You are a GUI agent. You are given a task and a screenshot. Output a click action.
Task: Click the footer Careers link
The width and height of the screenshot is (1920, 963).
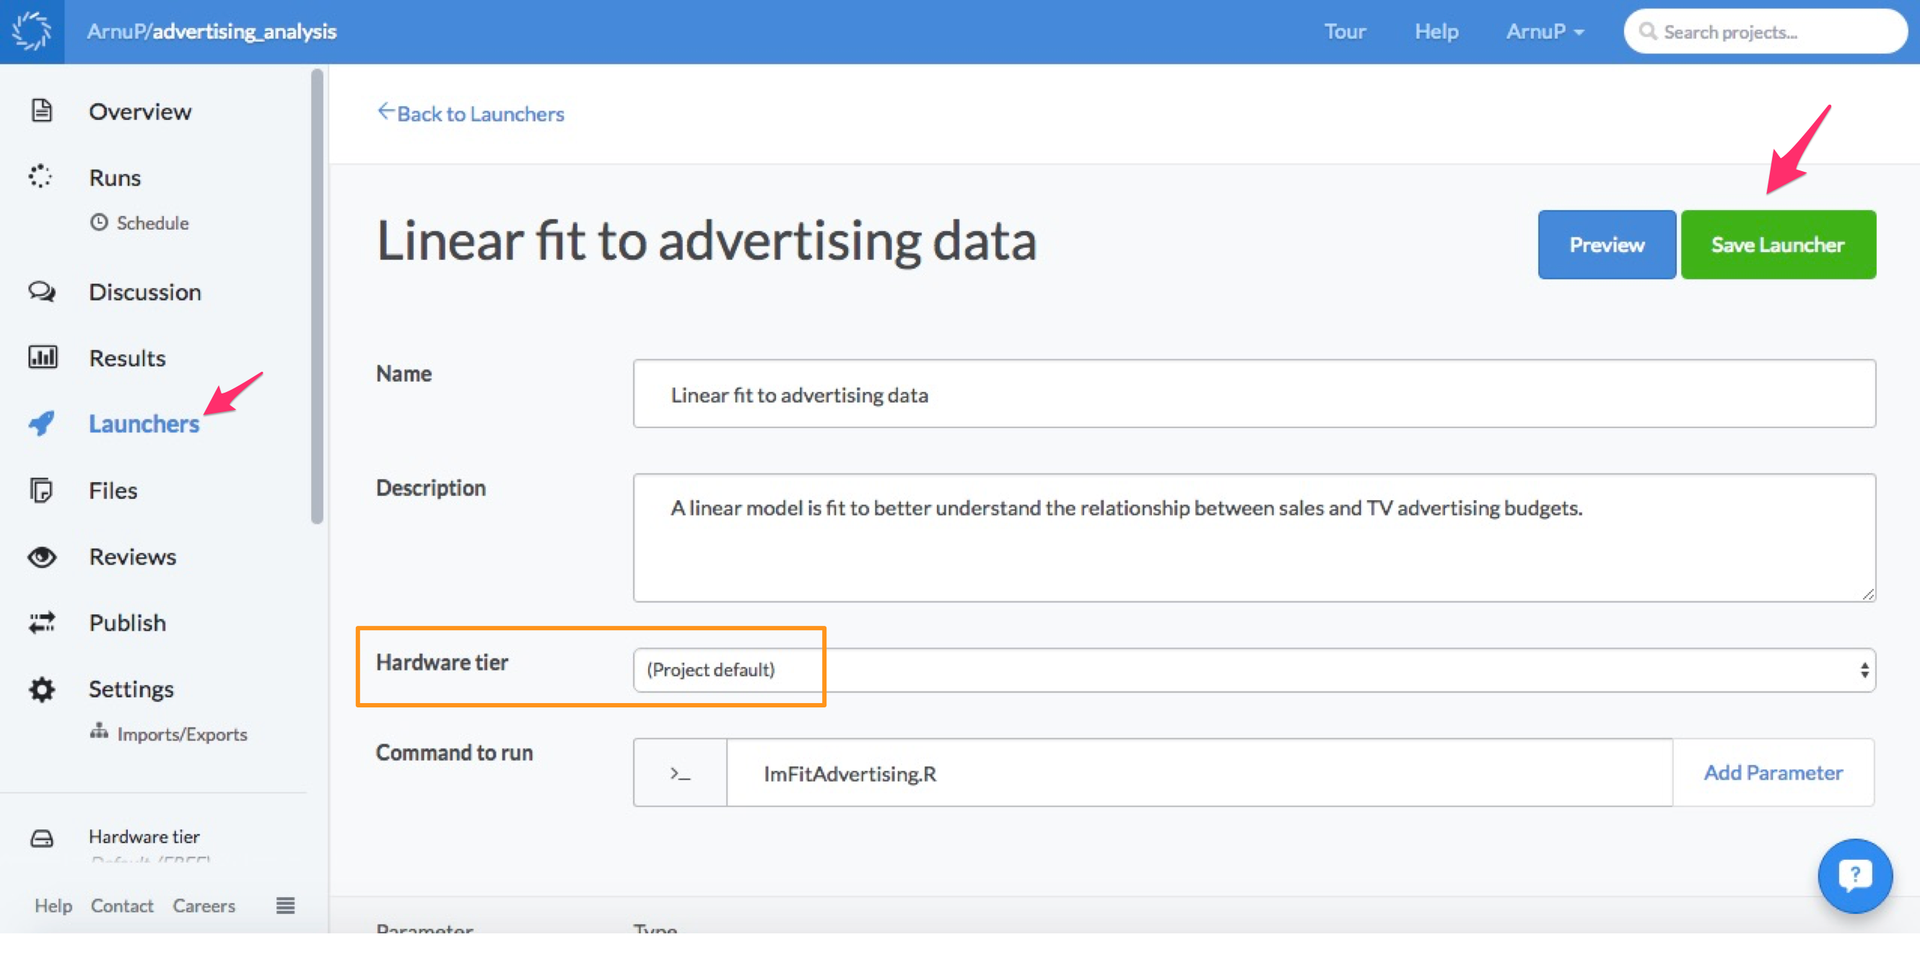(204, 906)
